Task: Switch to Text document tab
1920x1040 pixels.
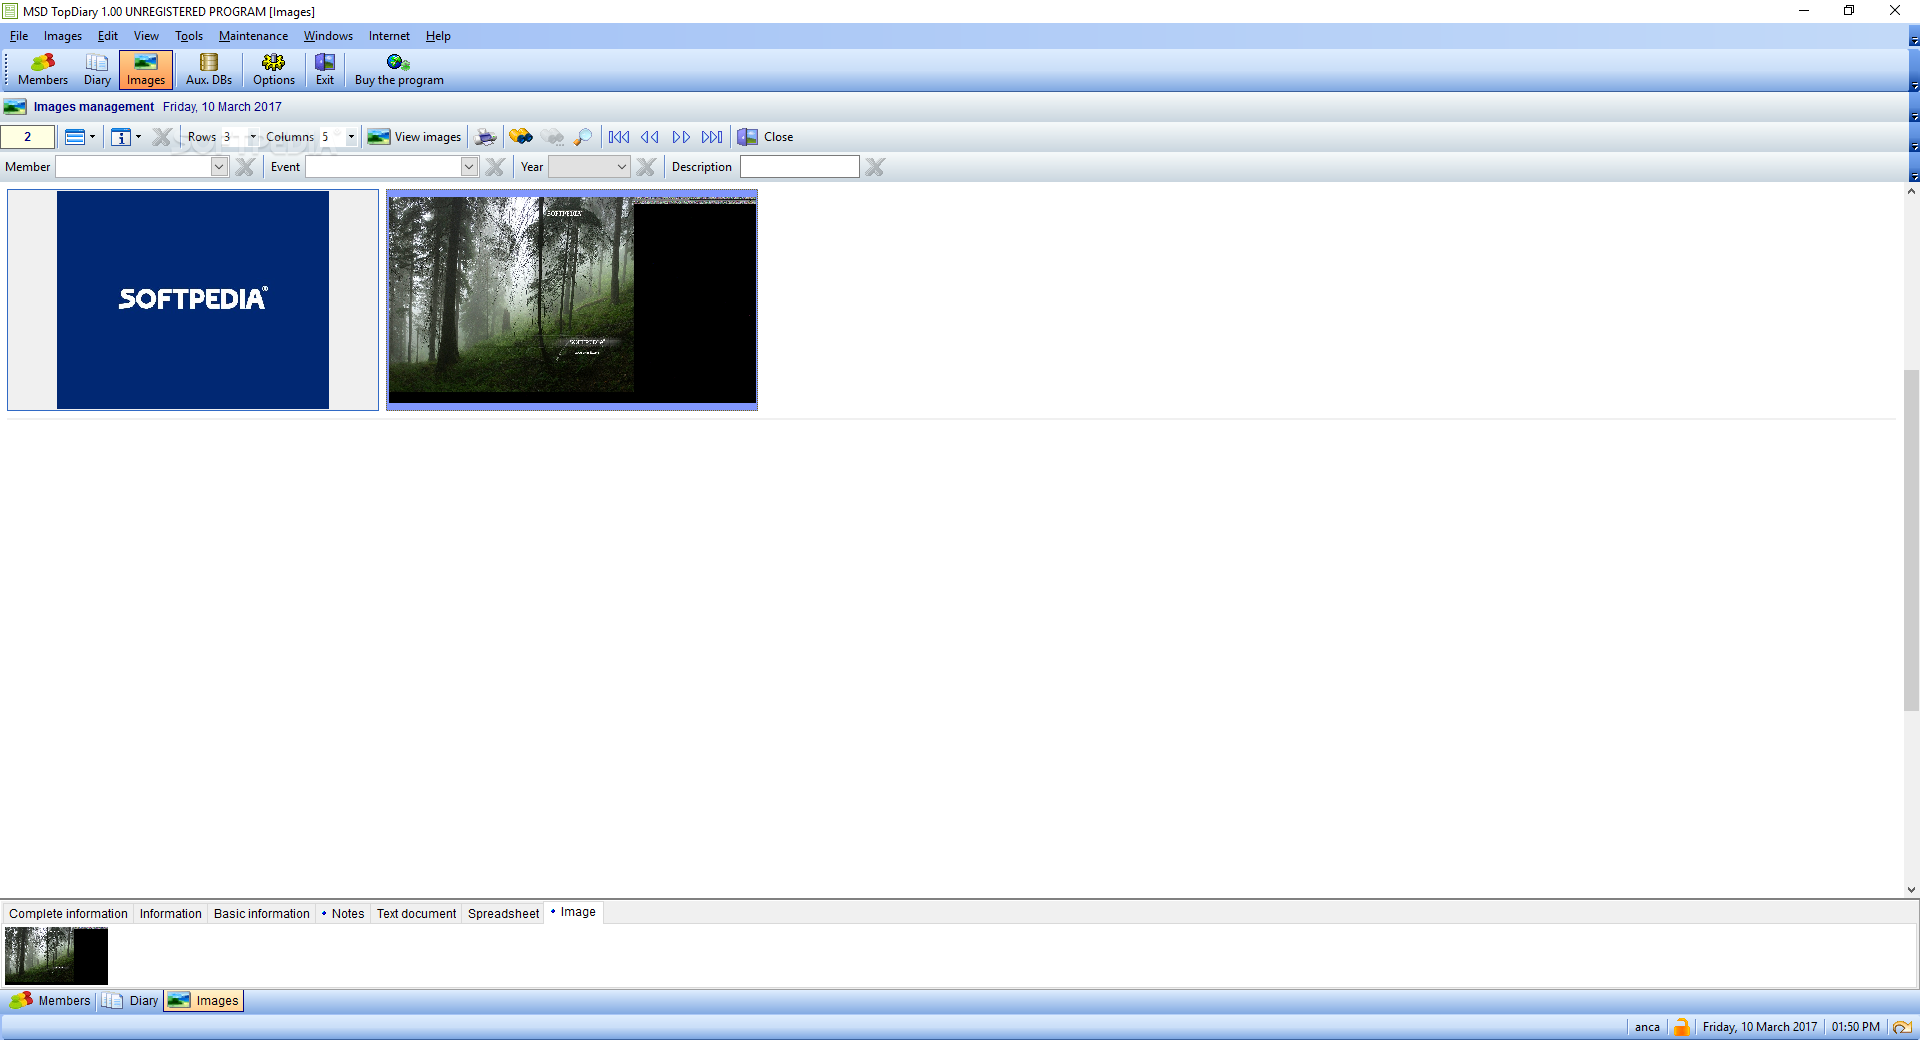Action: pos(416,914)
